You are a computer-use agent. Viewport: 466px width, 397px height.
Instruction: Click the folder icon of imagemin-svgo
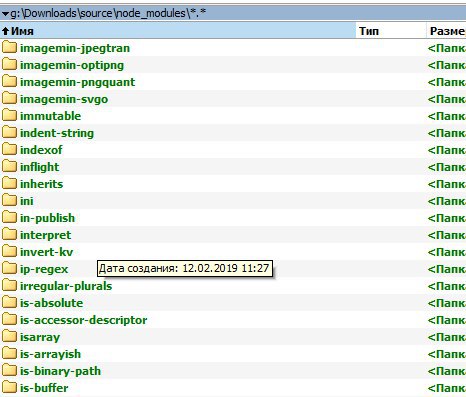(x=9, y=98)
